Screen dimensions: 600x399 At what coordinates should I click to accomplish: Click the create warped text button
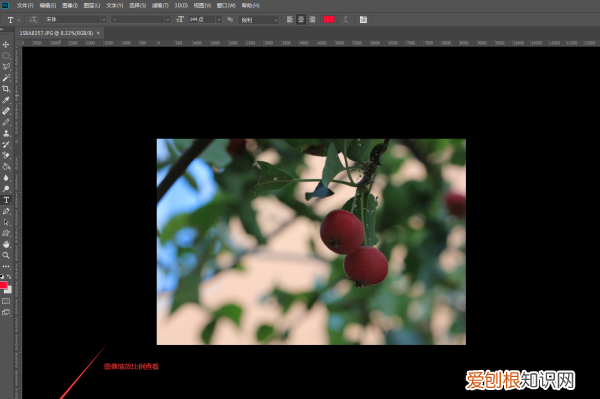(x=346, y=20)
